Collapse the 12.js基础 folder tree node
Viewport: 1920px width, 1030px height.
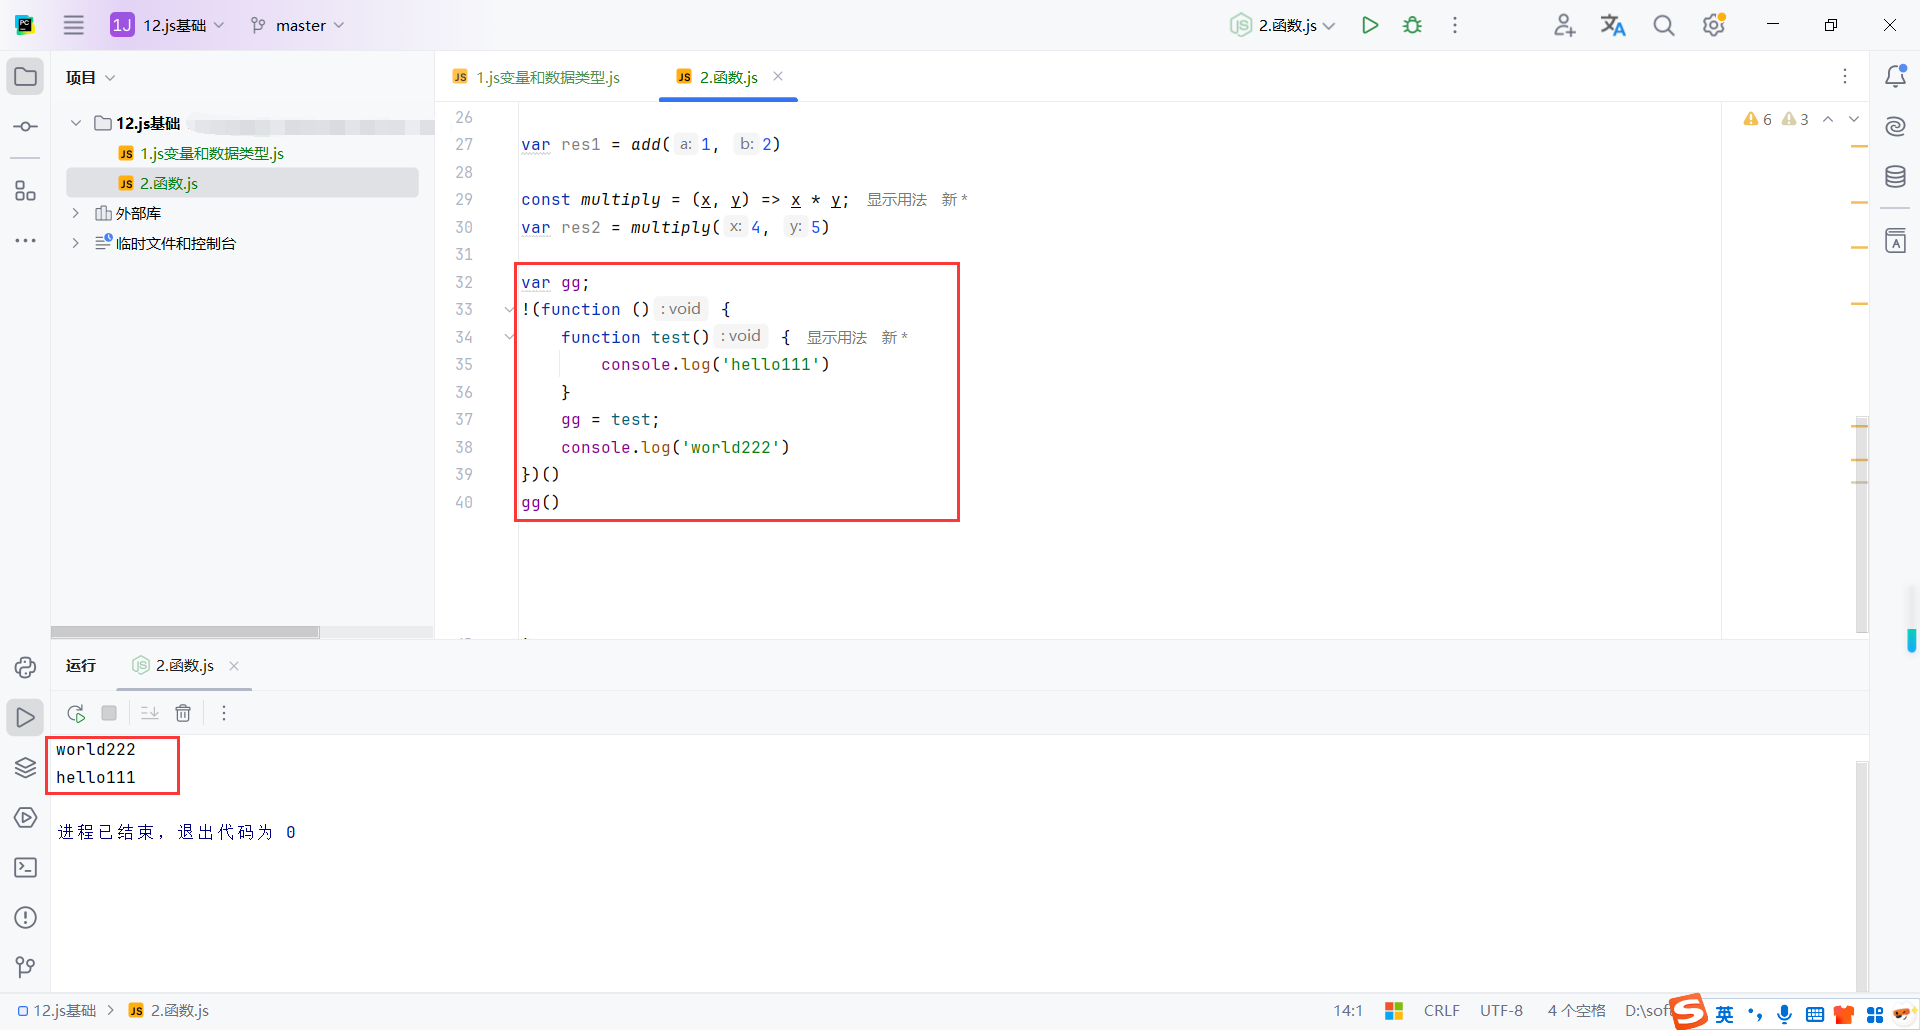(76, 123)
